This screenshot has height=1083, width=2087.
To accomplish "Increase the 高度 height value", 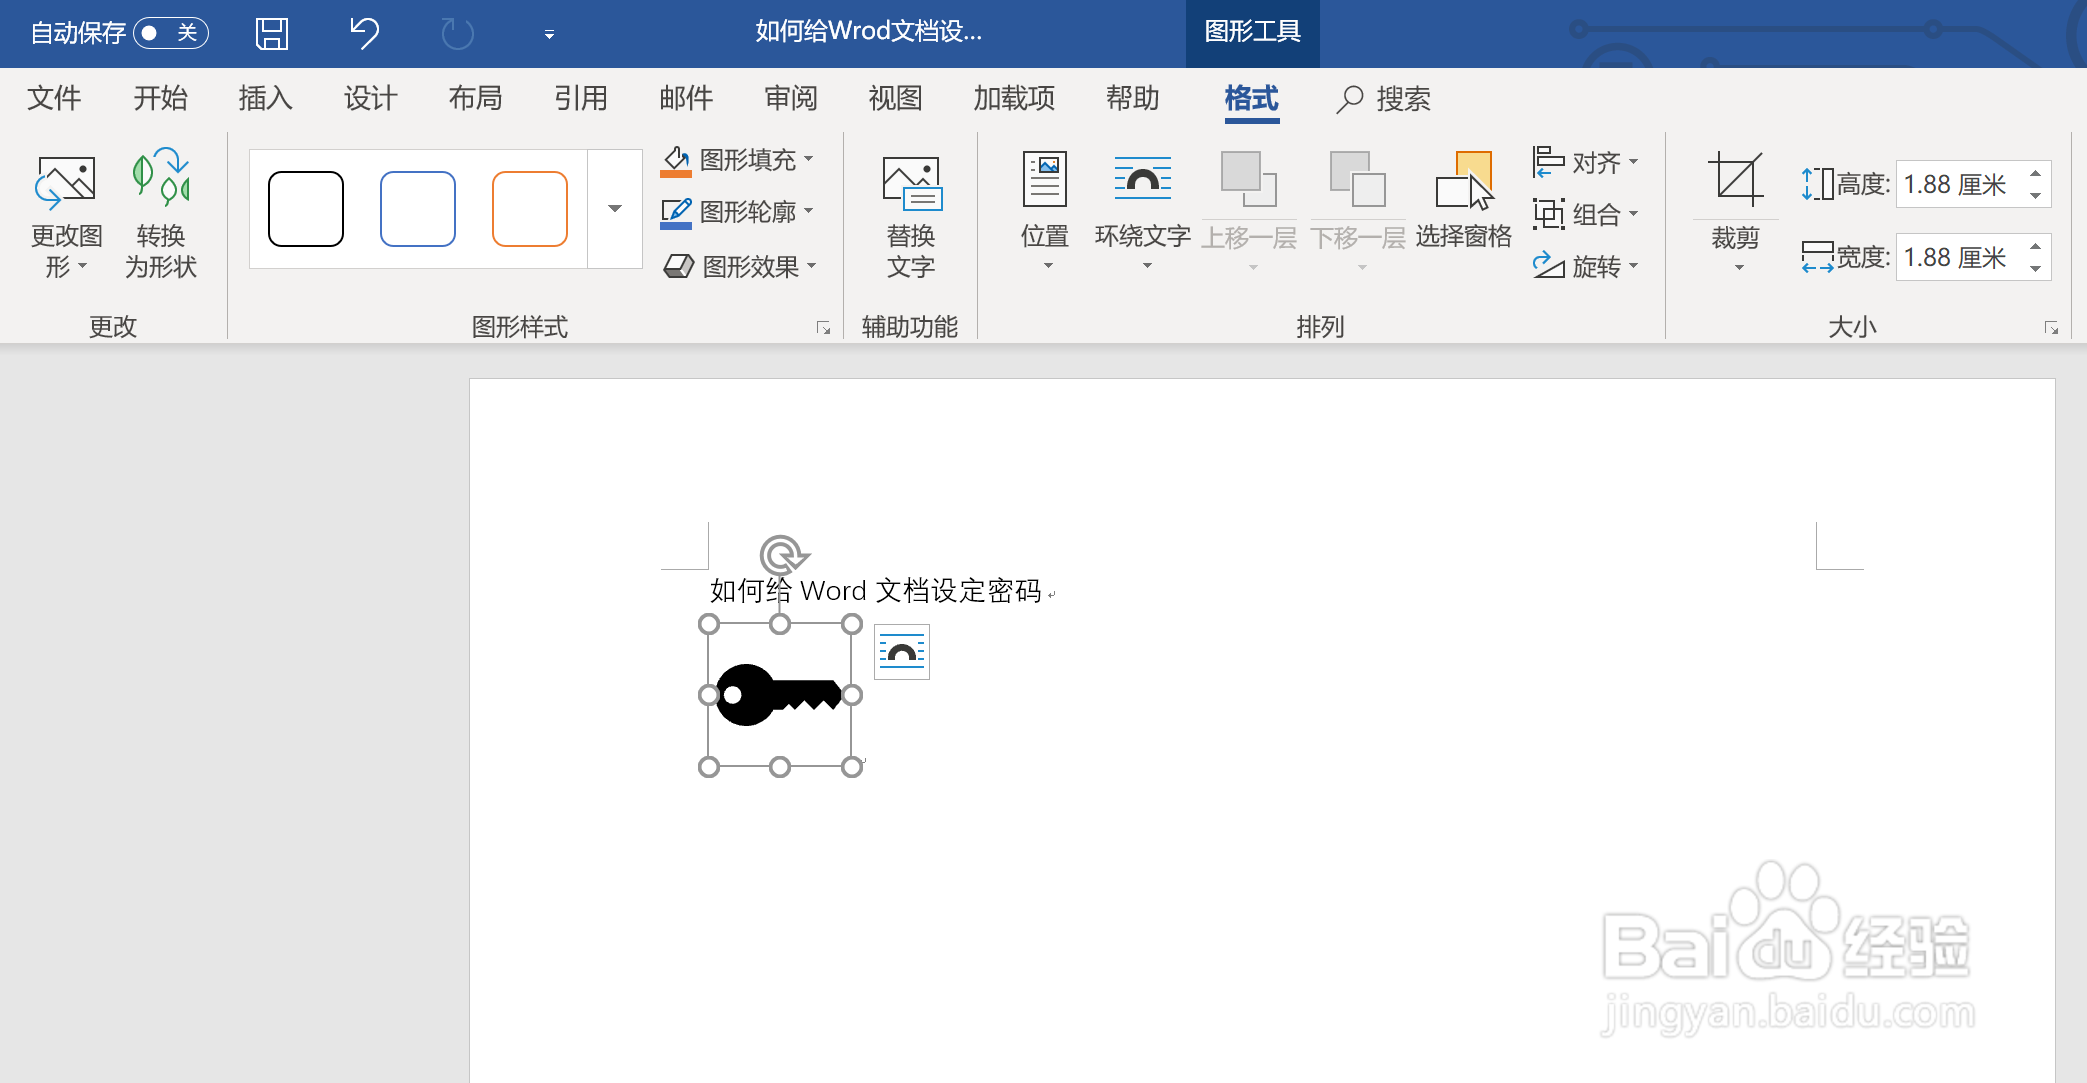I will click(2035, 173).
